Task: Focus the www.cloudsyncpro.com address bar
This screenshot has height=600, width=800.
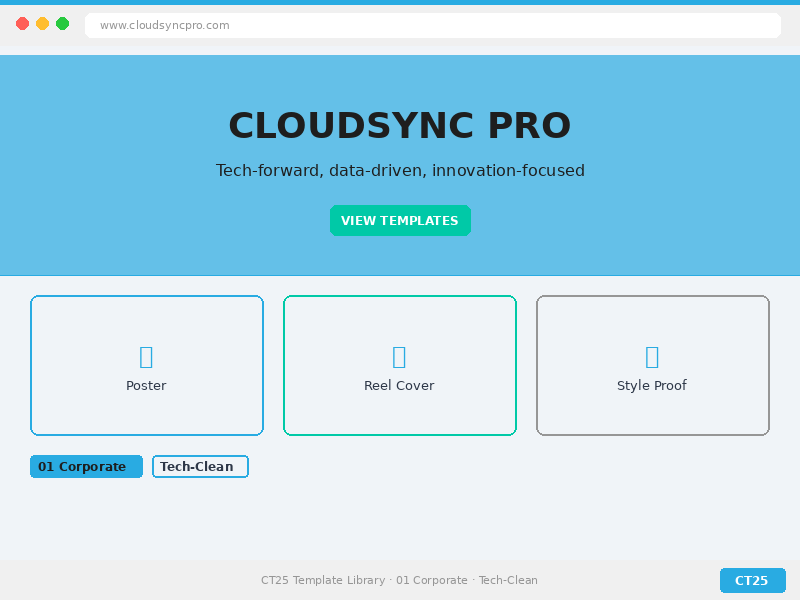Action: 432,25
